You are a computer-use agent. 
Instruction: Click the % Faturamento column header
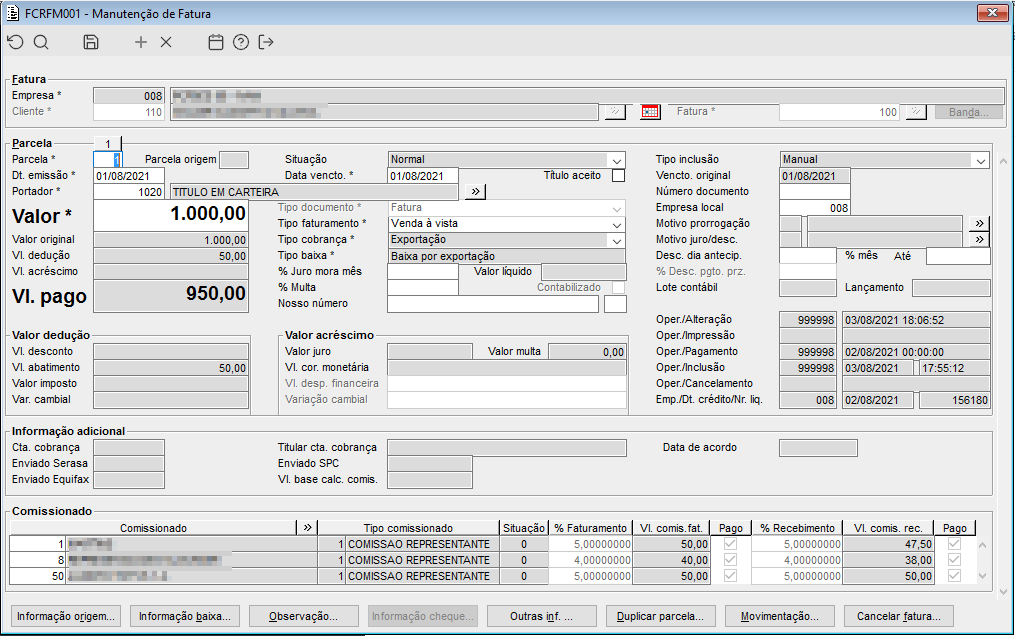pos(590,527)
